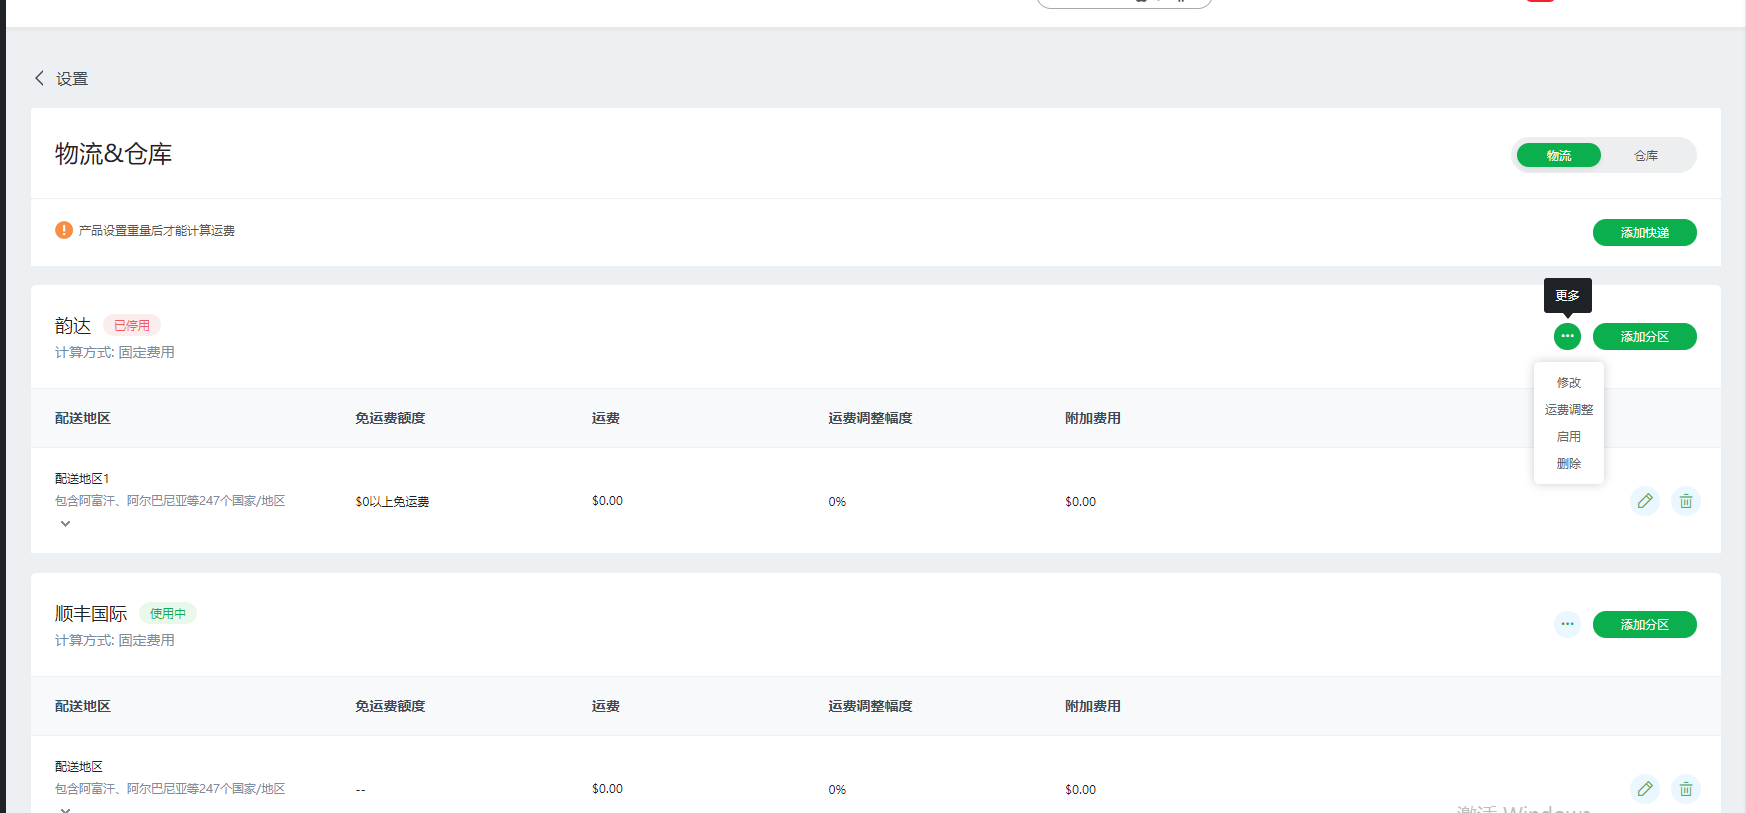Delete the 顺丰国际 delivery zone row

tap(1686, 789)
